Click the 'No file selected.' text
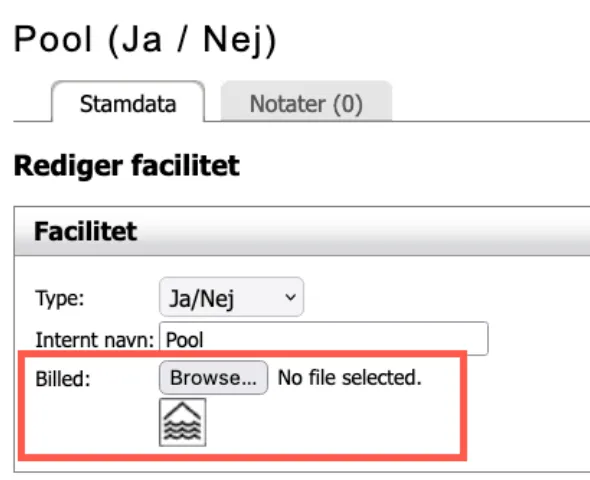 coord(350,377)
